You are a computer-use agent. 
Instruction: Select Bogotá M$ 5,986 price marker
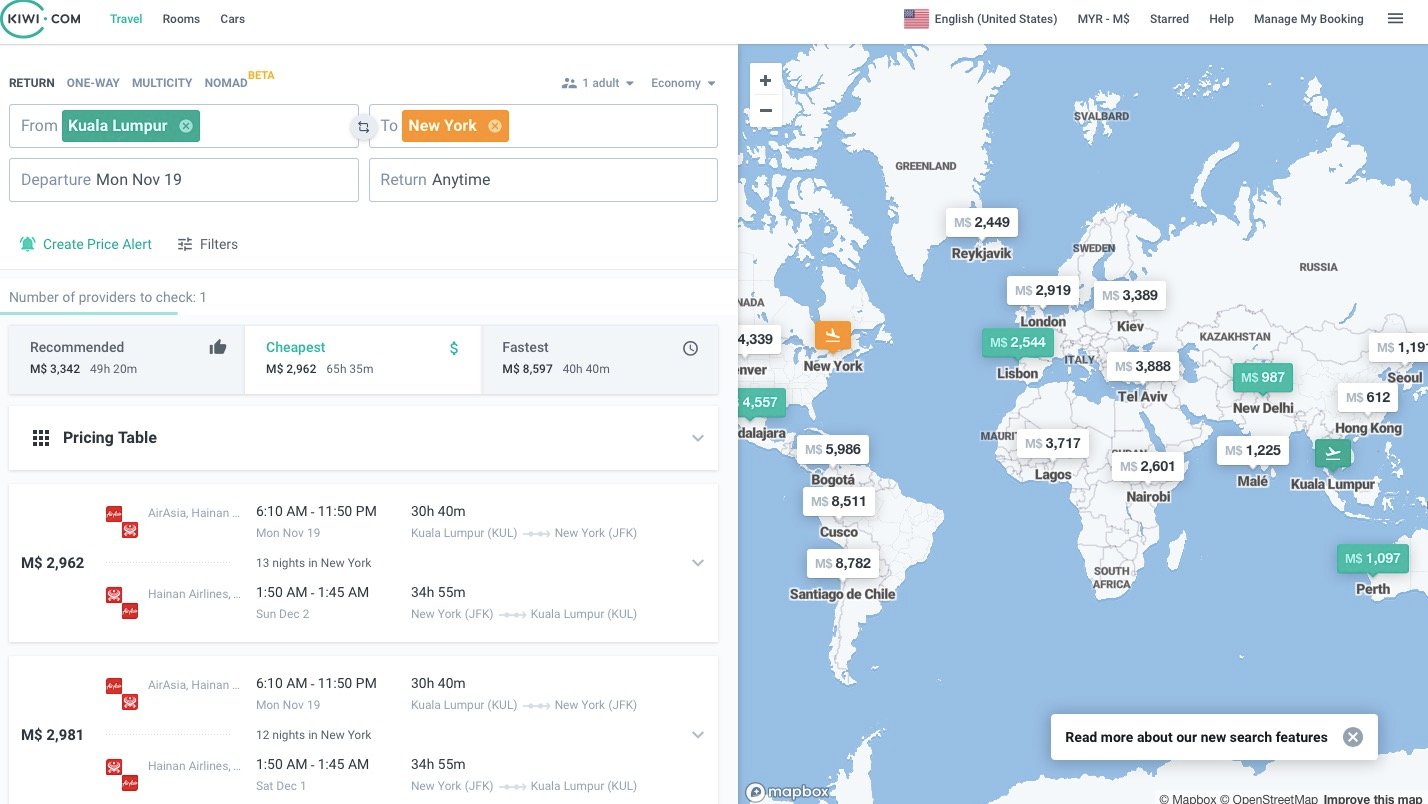(833, 449)
